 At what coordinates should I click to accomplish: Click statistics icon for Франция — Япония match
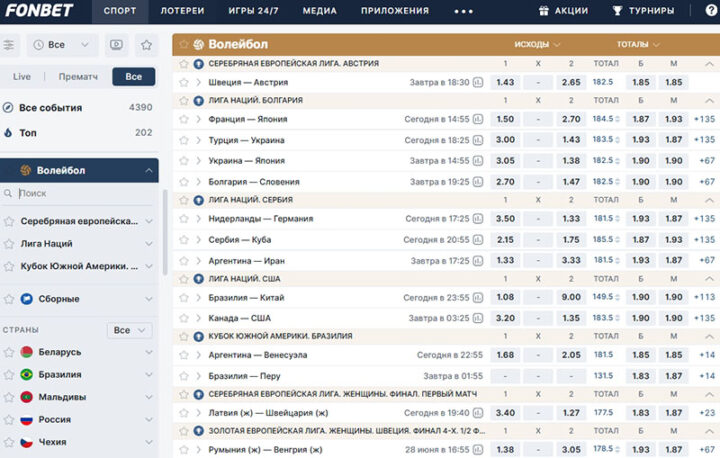click(x=477, y=119)
